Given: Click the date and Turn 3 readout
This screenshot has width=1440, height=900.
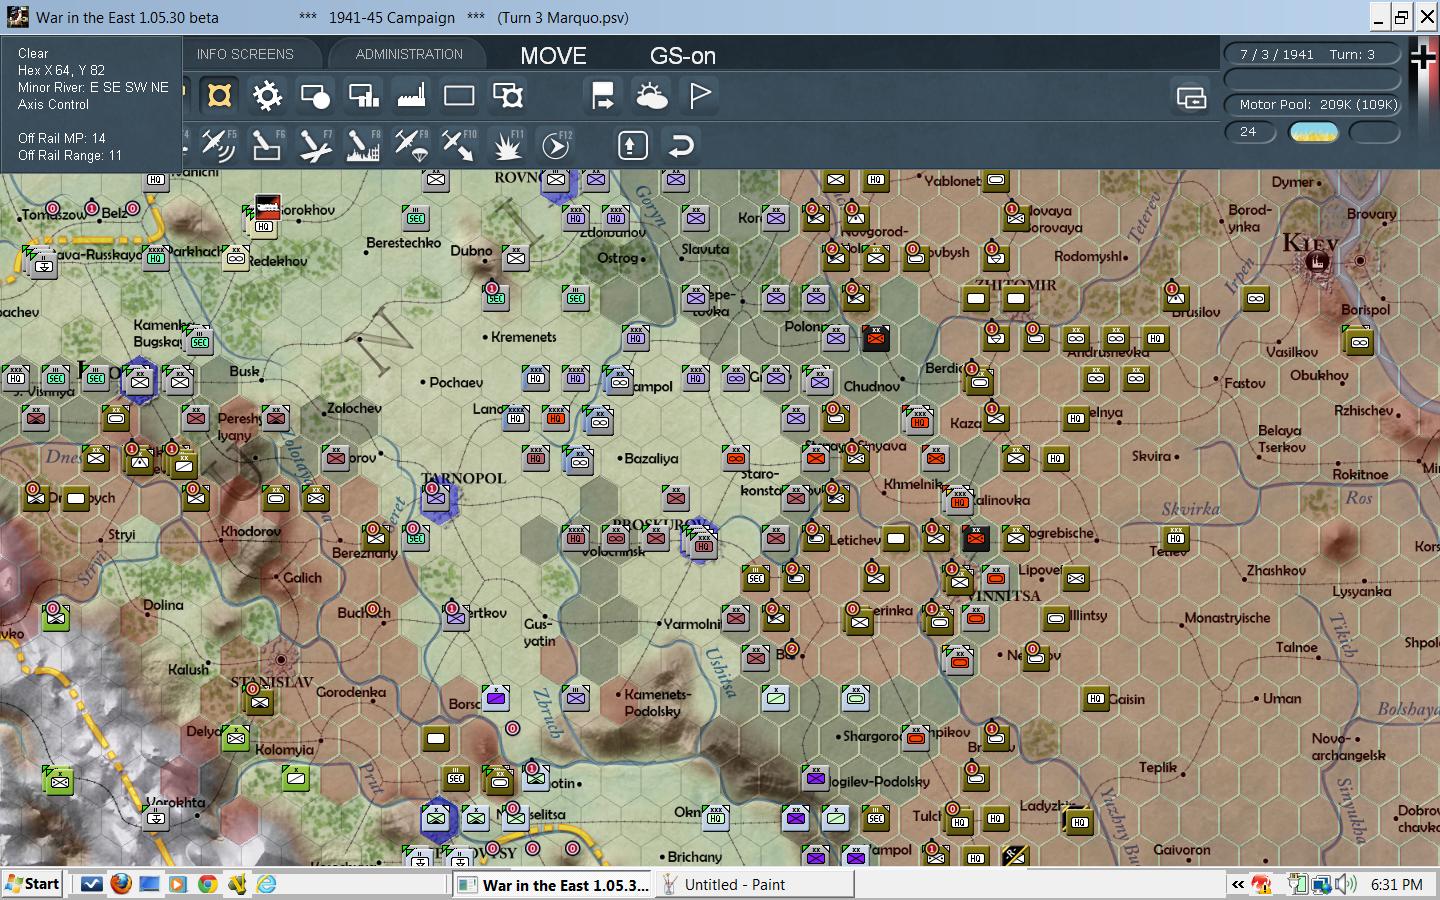Looking at the screenshot, I should 1312,54.
